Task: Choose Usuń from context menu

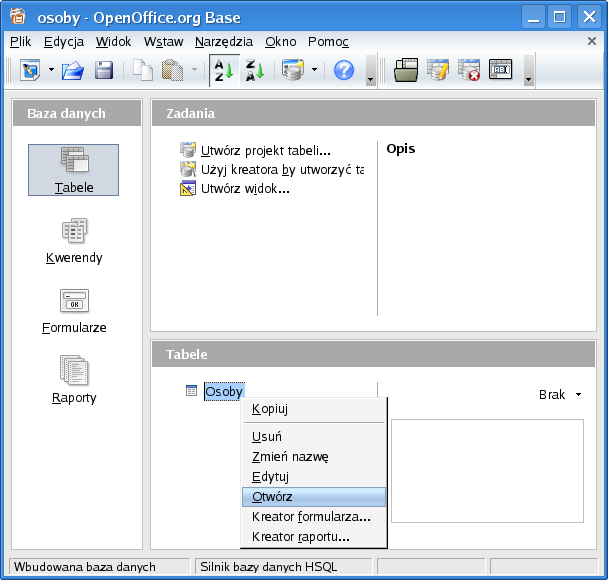Action: tap(314, 437)
